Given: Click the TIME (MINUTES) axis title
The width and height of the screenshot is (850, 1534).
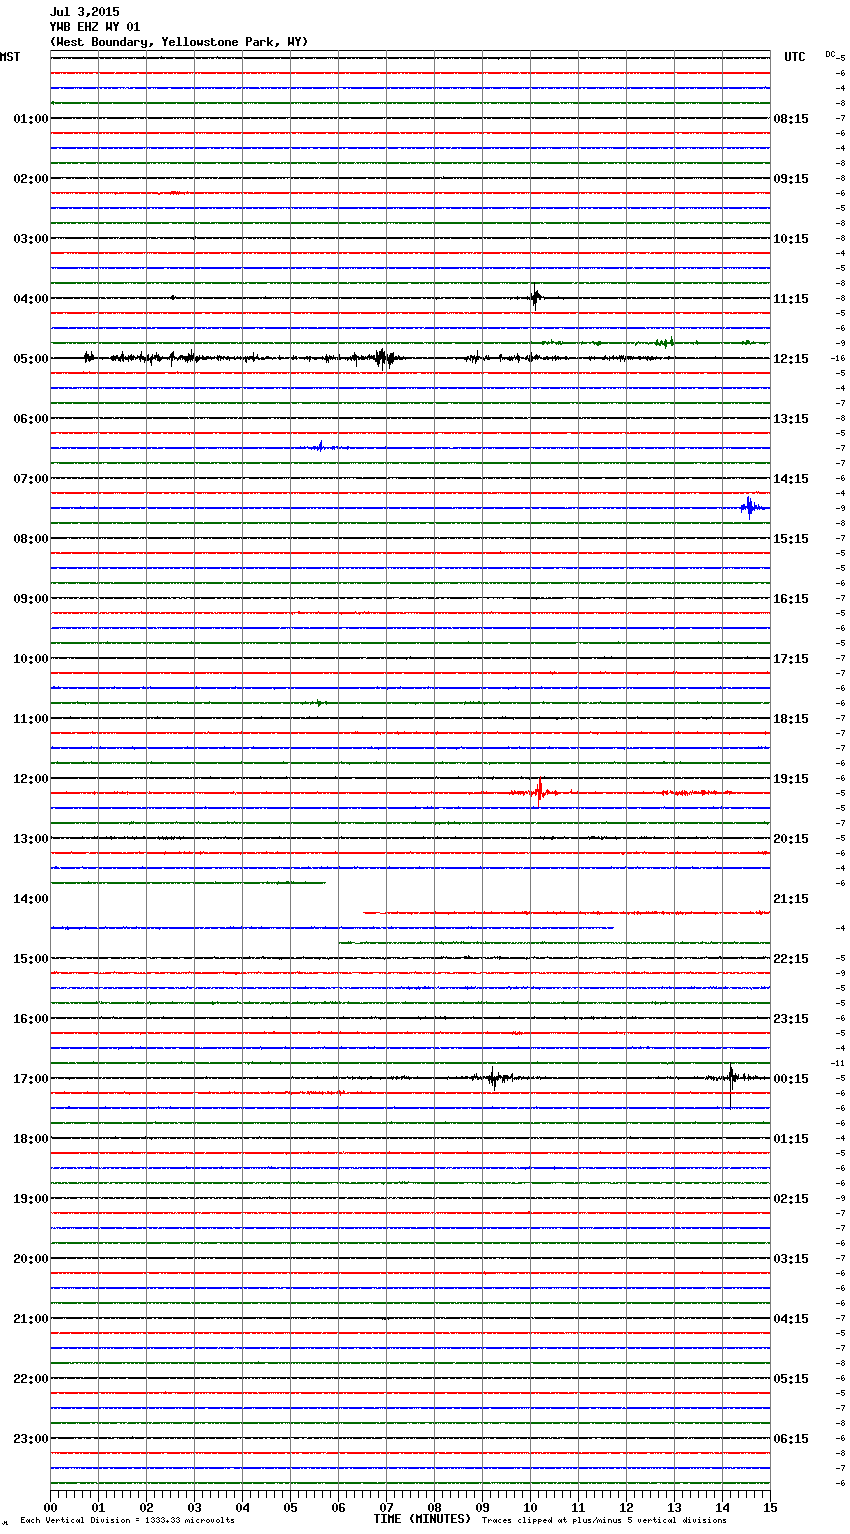Looking at the screenshot, I should [422, 1519].
